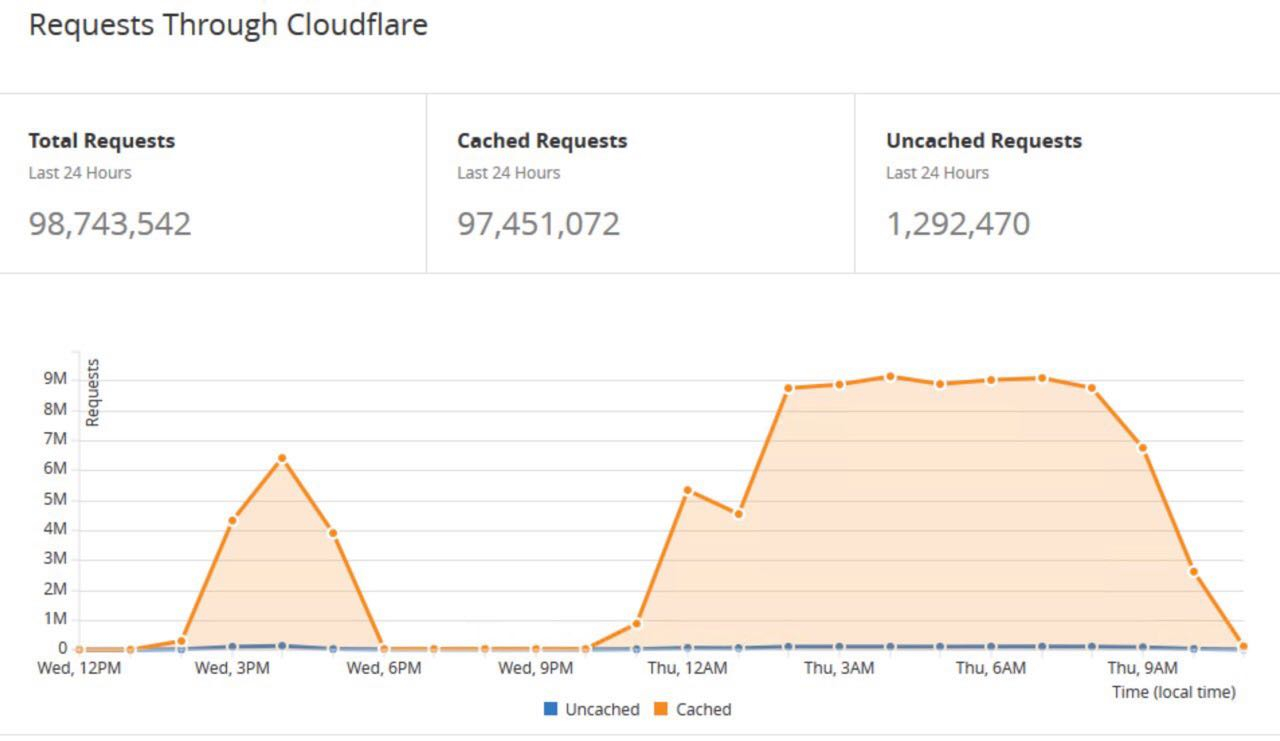This screenshot has width=1280, height=741.
Task: Click the cached data point above Thu, 6AM
Action: coord(991,380)
